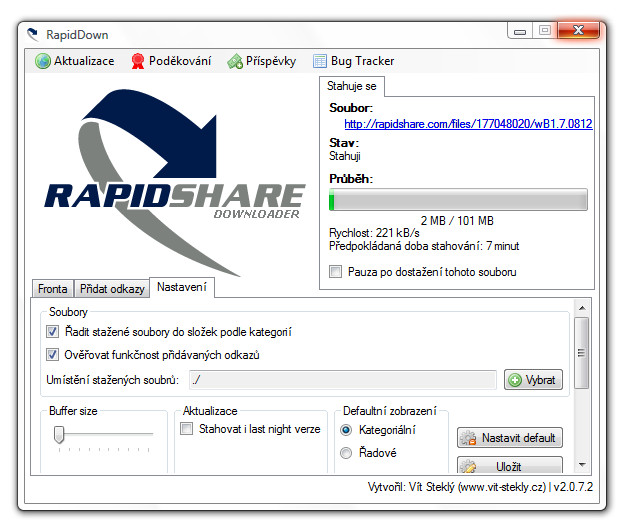
Task: Click the '2 MB / 101 MB' text
Action: 457,221
